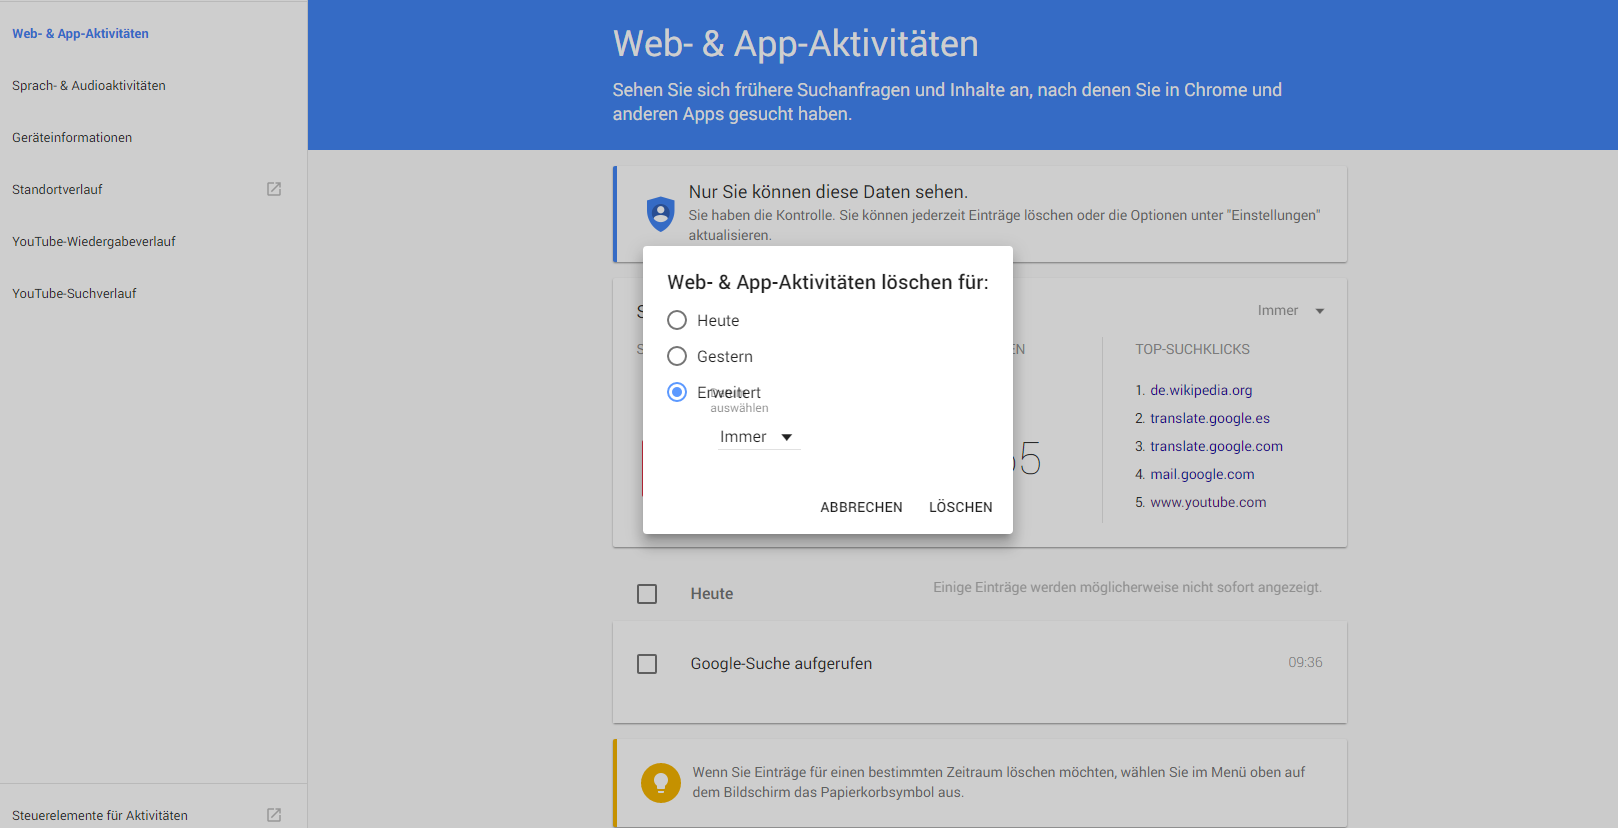The image size is (1618, 828).
Task: Click the blue privacy shield icon
Action: tap(660, 213)
